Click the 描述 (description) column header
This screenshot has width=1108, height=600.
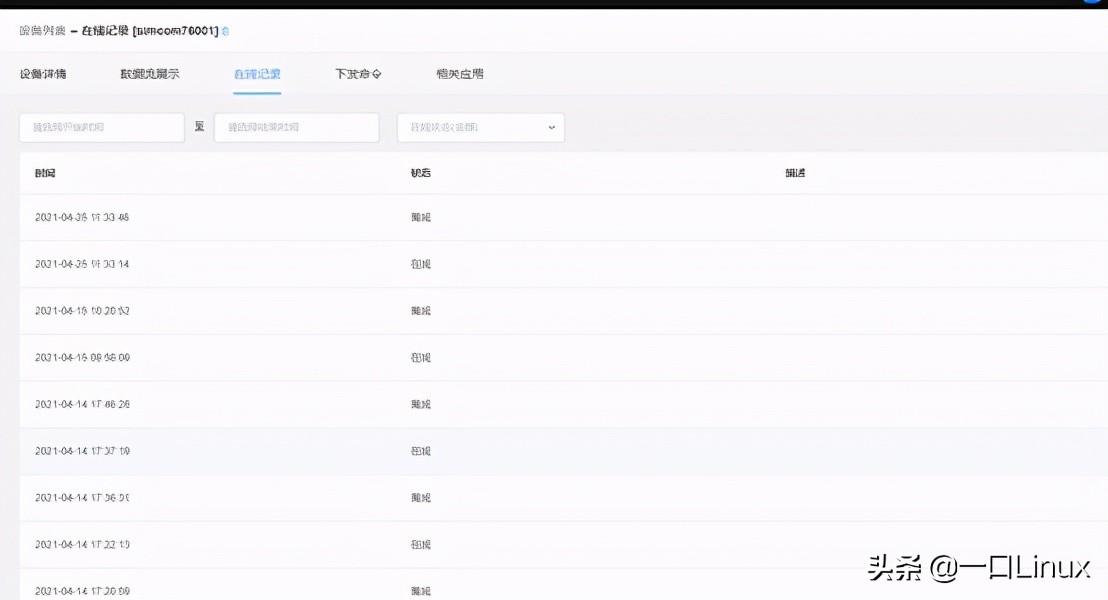point(795,172)
